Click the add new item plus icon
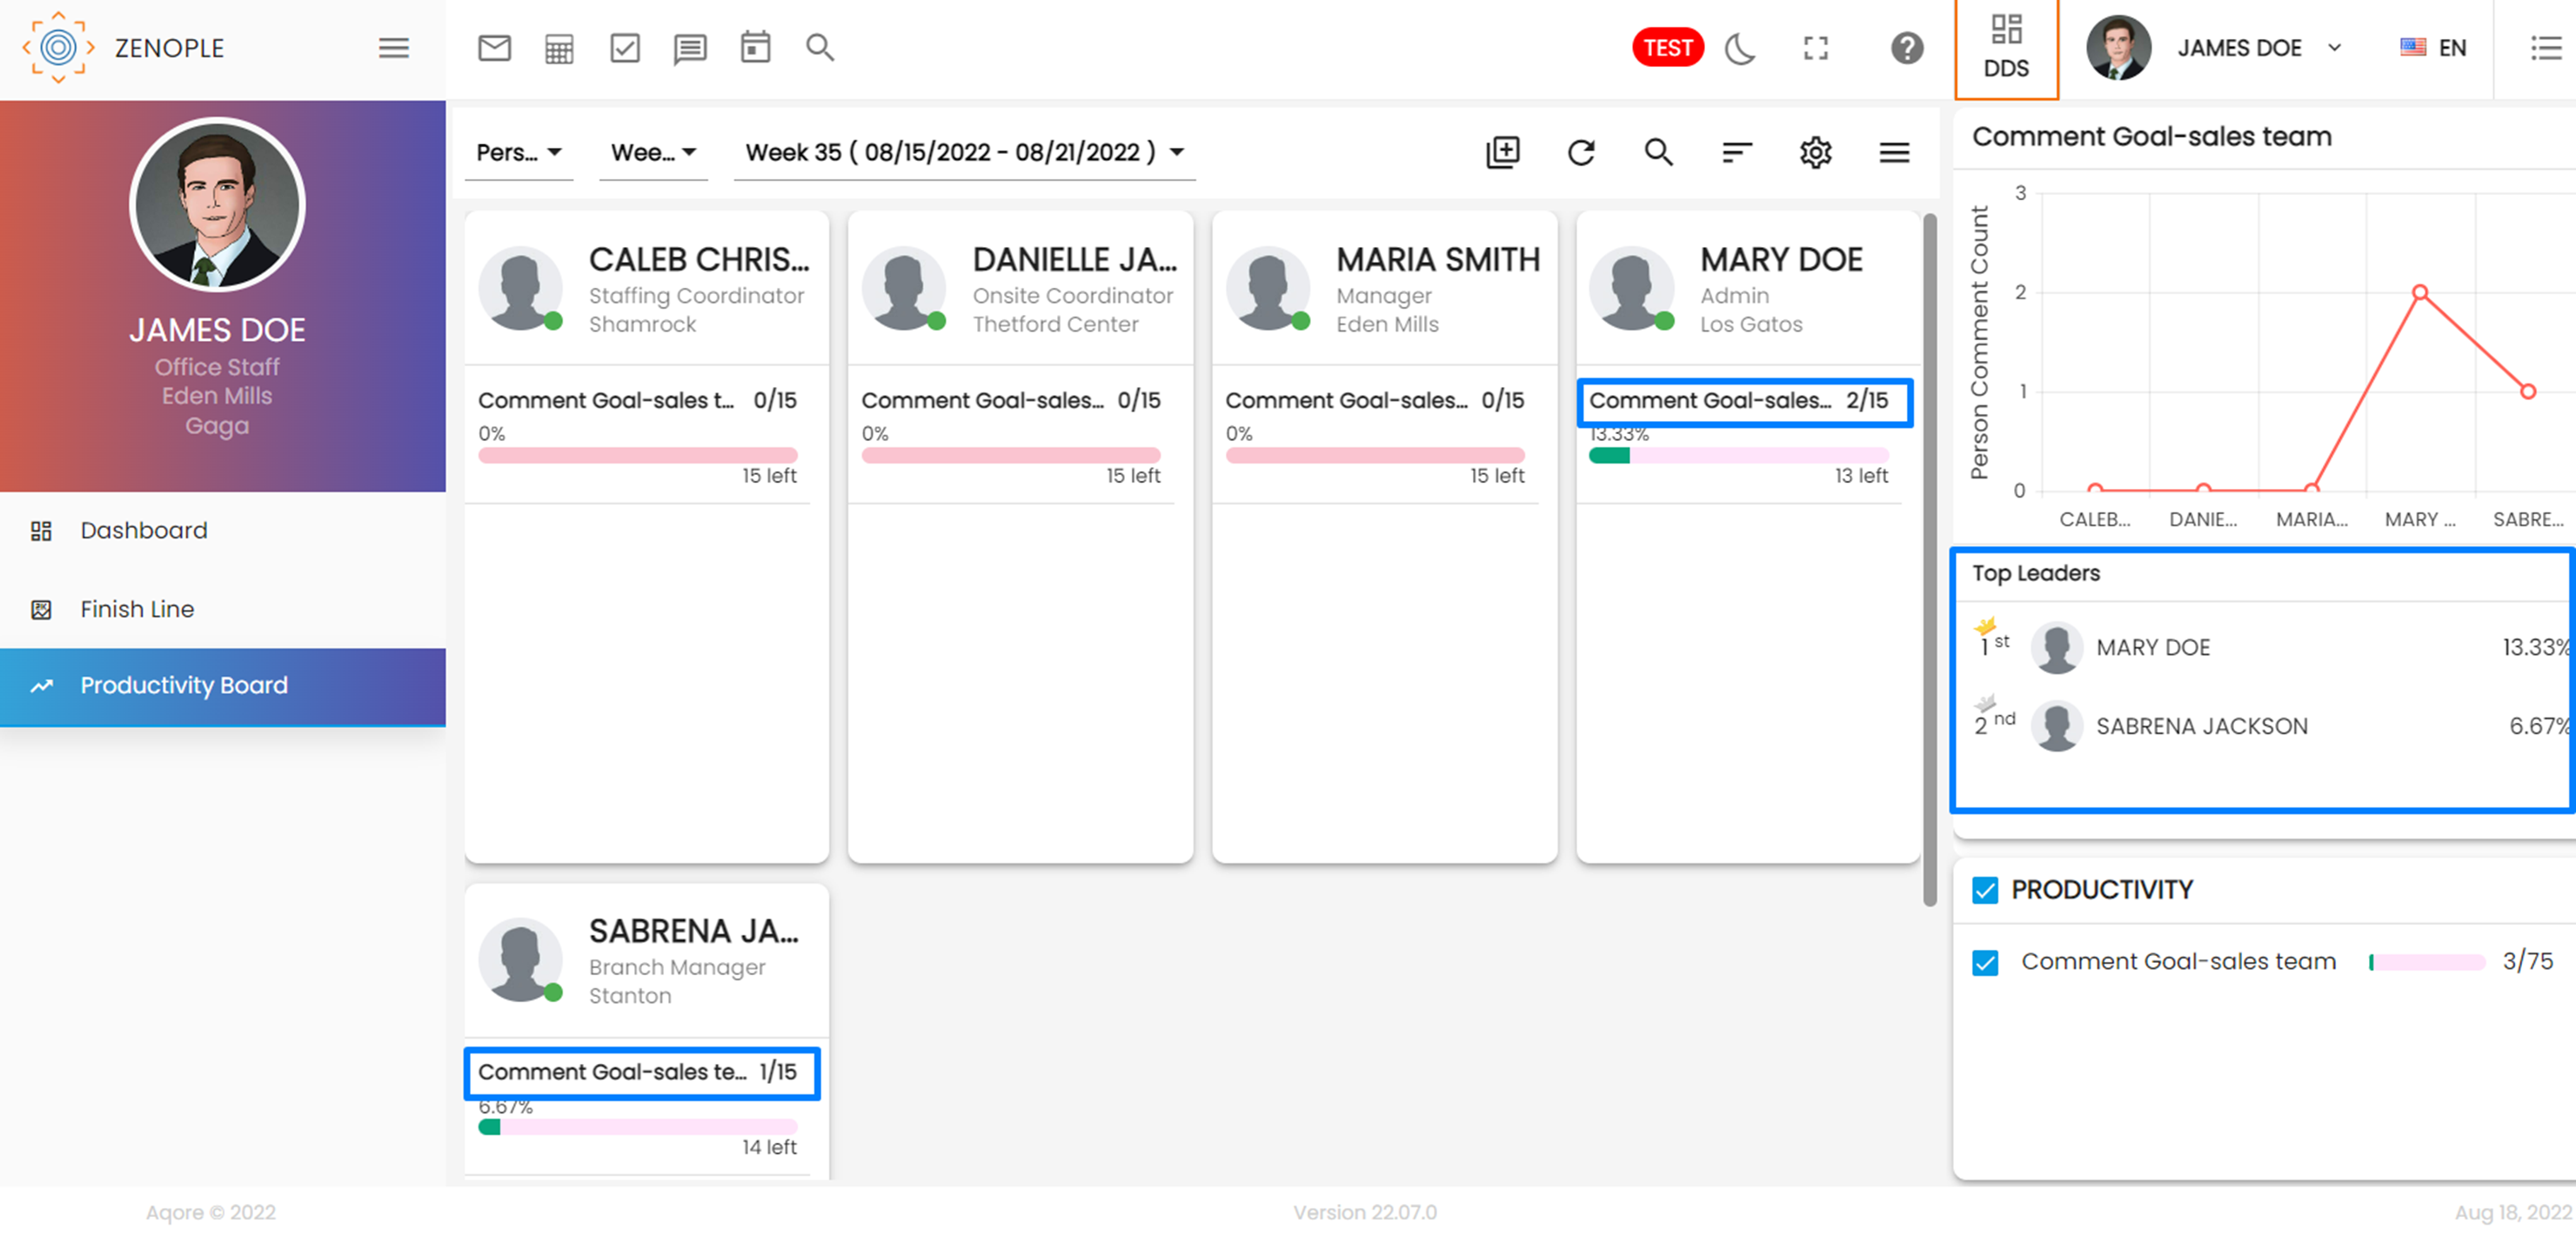2576x1237 pixels. 1503,151
